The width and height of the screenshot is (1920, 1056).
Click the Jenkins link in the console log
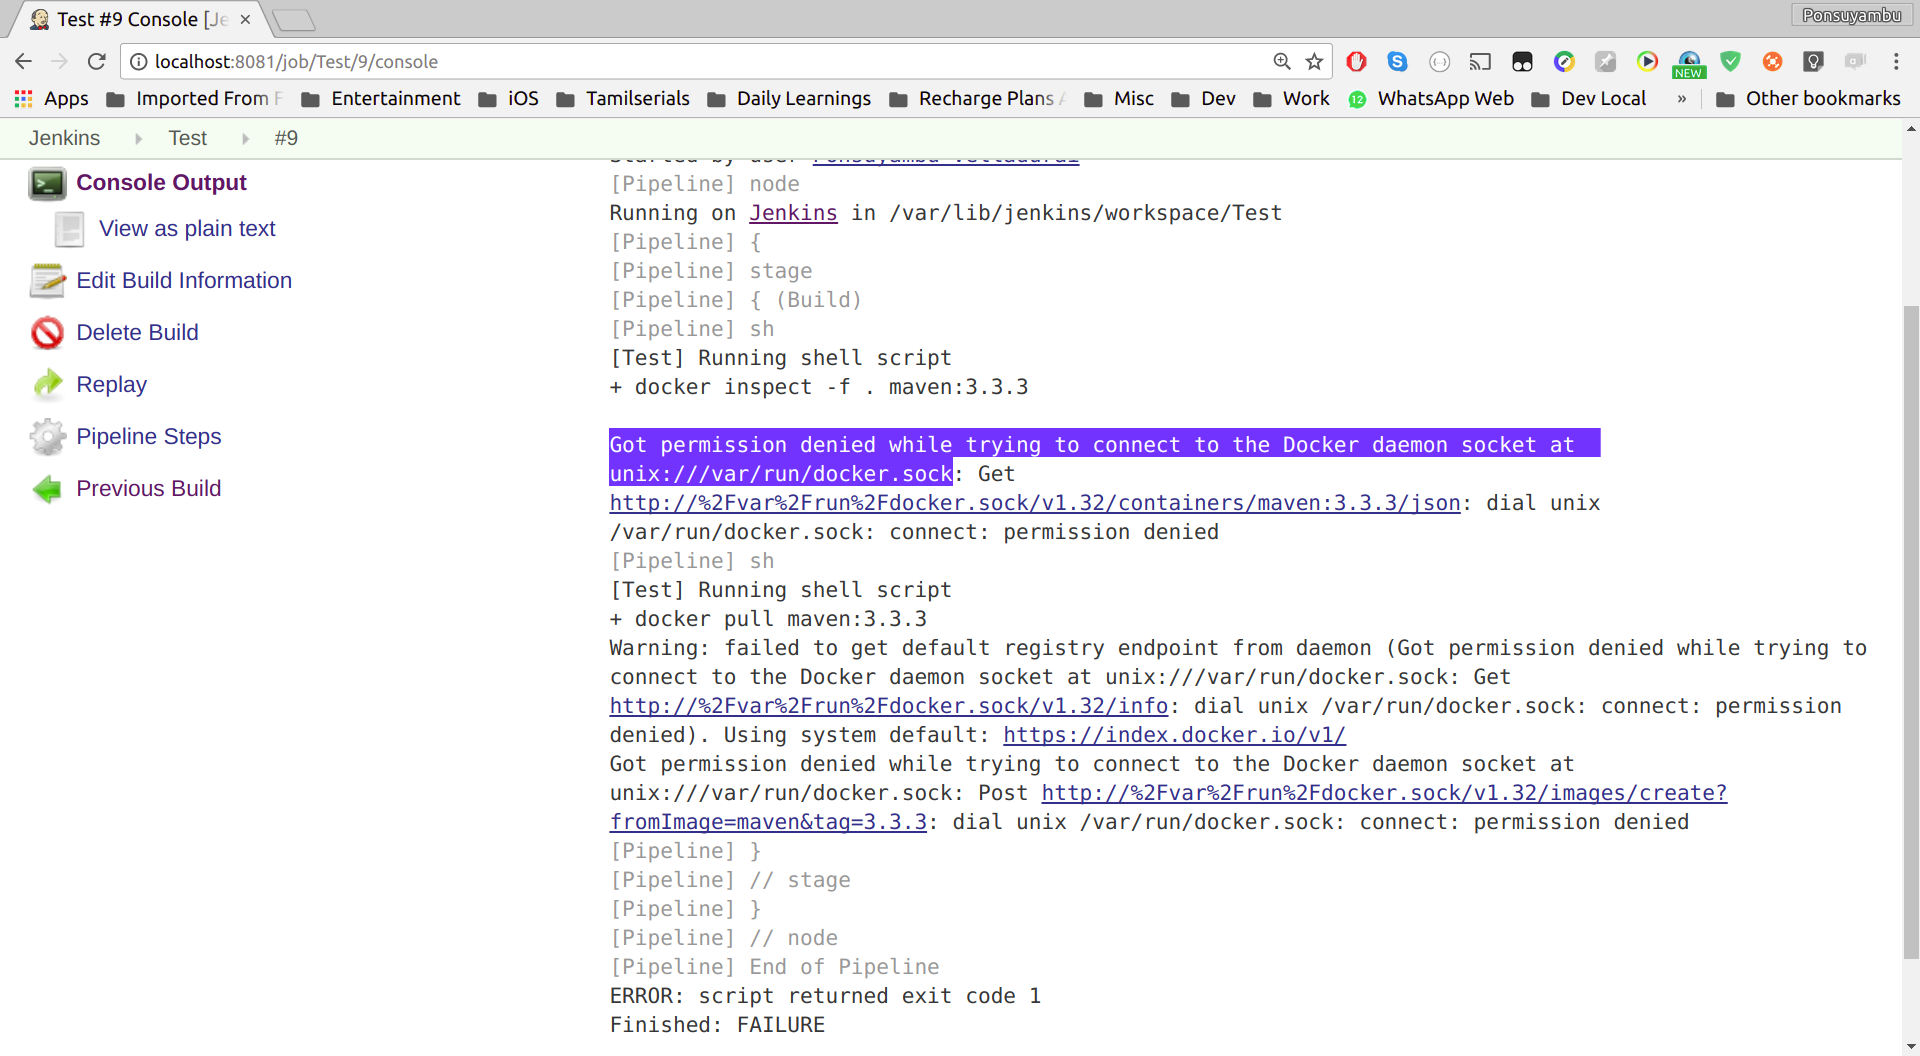tap(793, 213)
